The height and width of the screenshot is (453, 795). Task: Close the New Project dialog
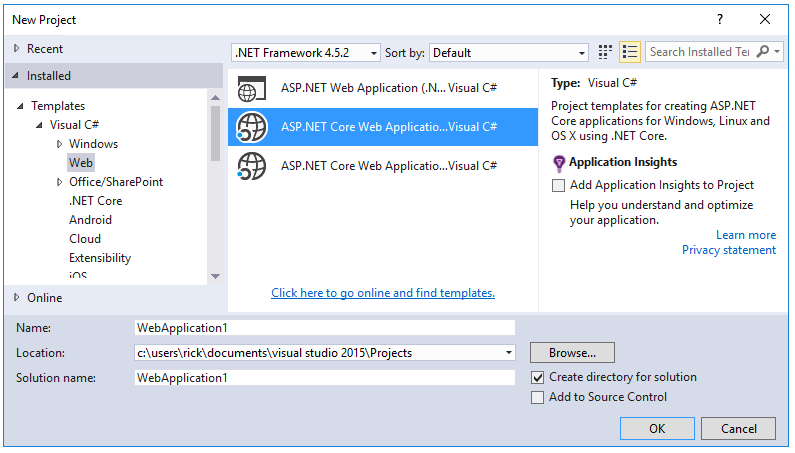[x=765, y=19]
